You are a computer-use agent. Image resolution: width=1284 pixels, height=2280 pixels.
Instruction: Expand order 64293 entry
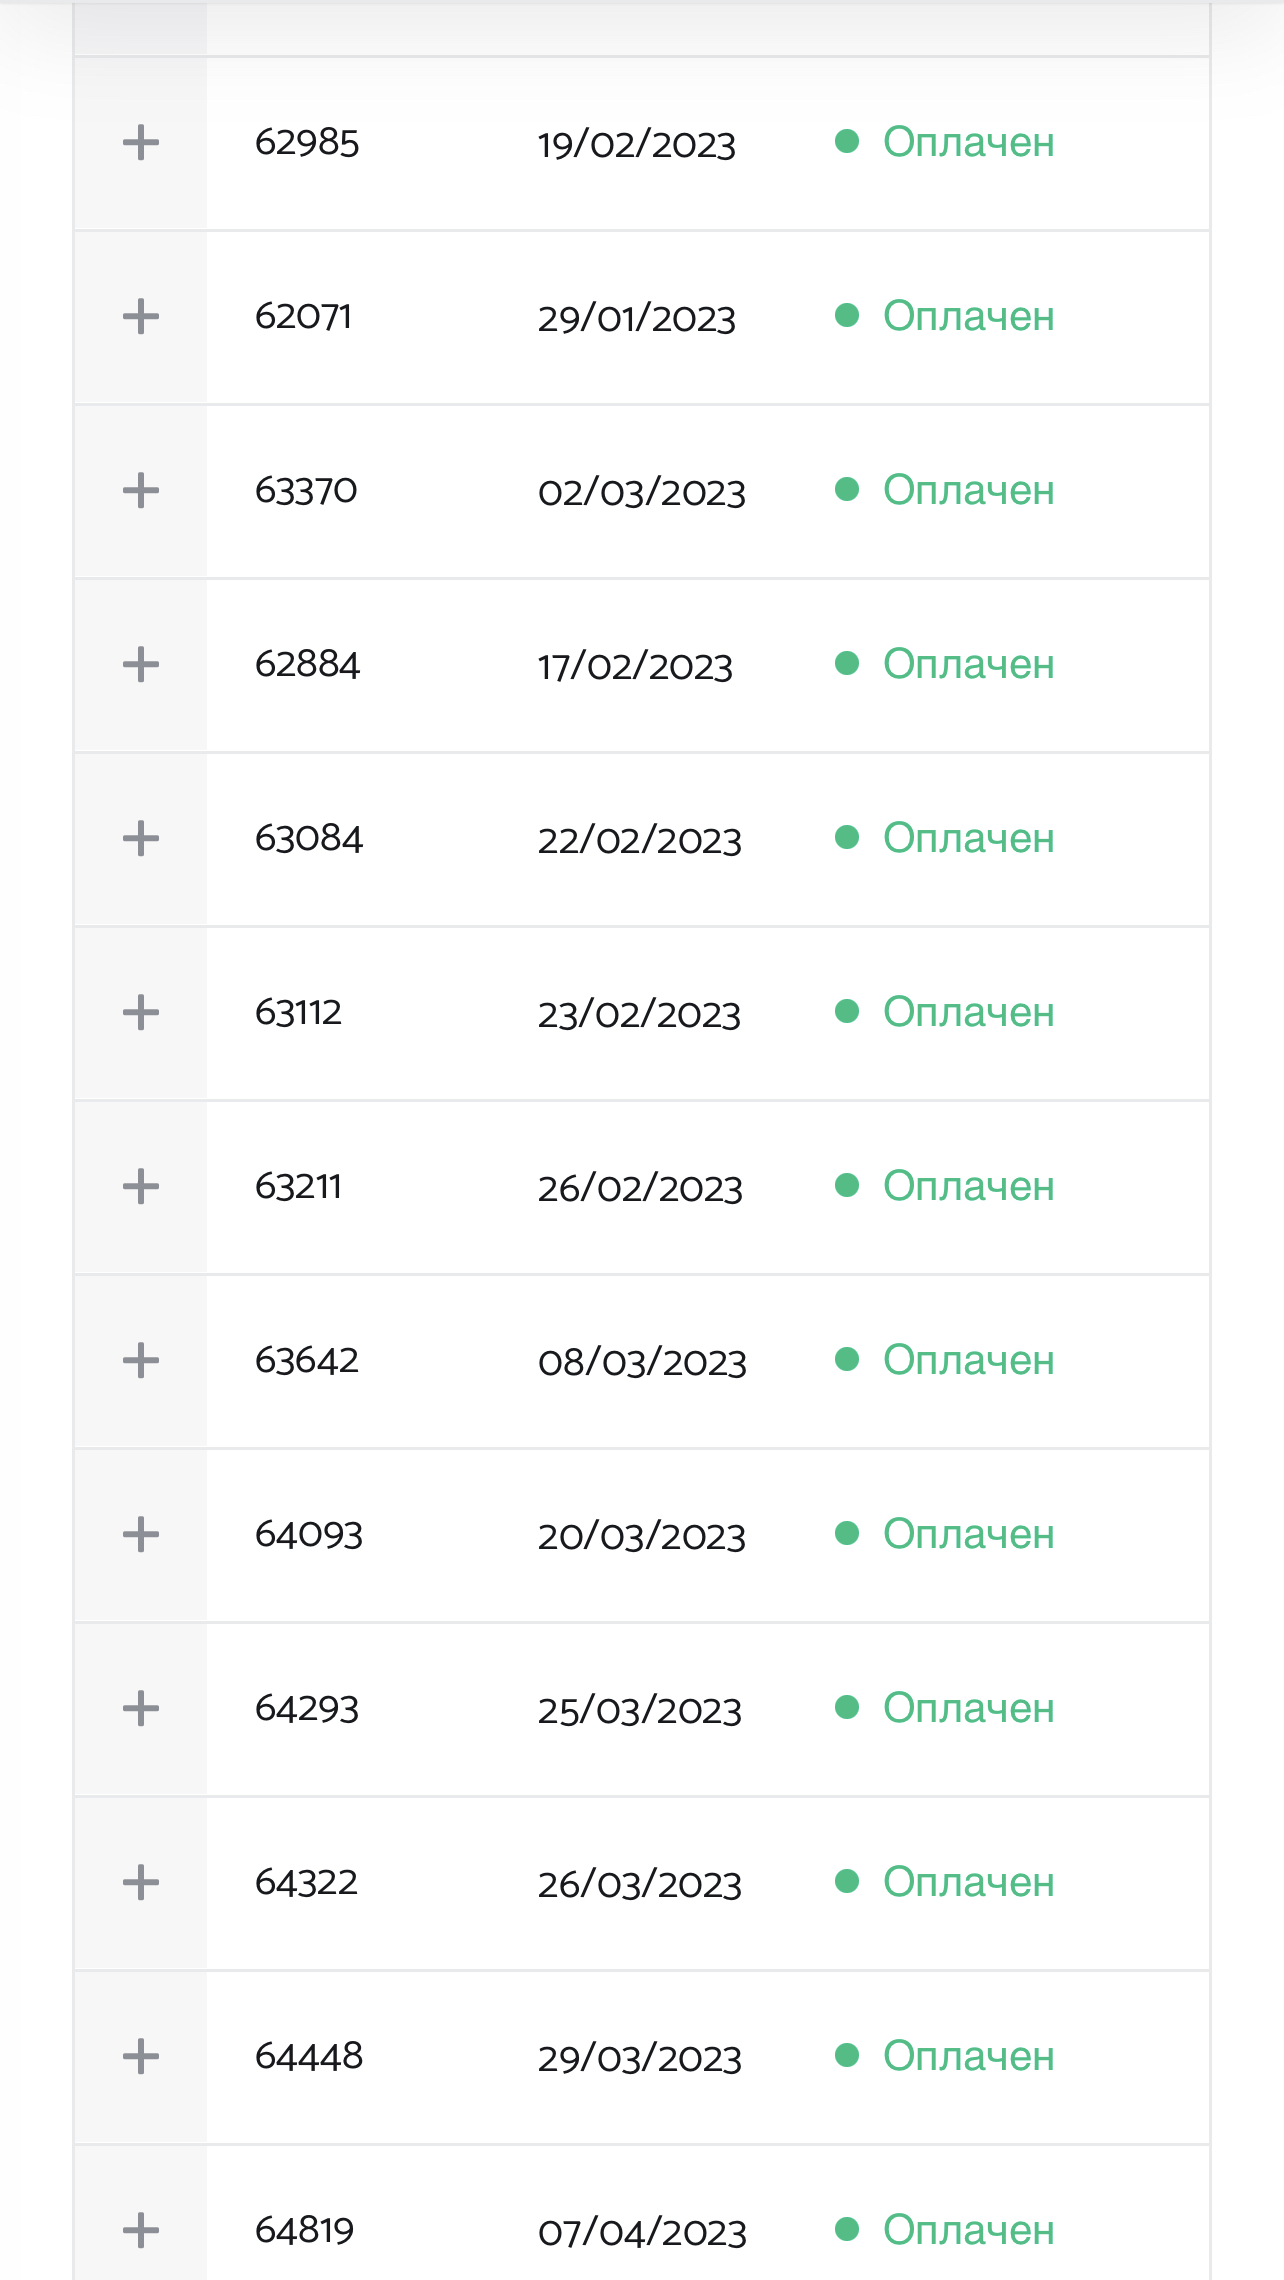141,1709
